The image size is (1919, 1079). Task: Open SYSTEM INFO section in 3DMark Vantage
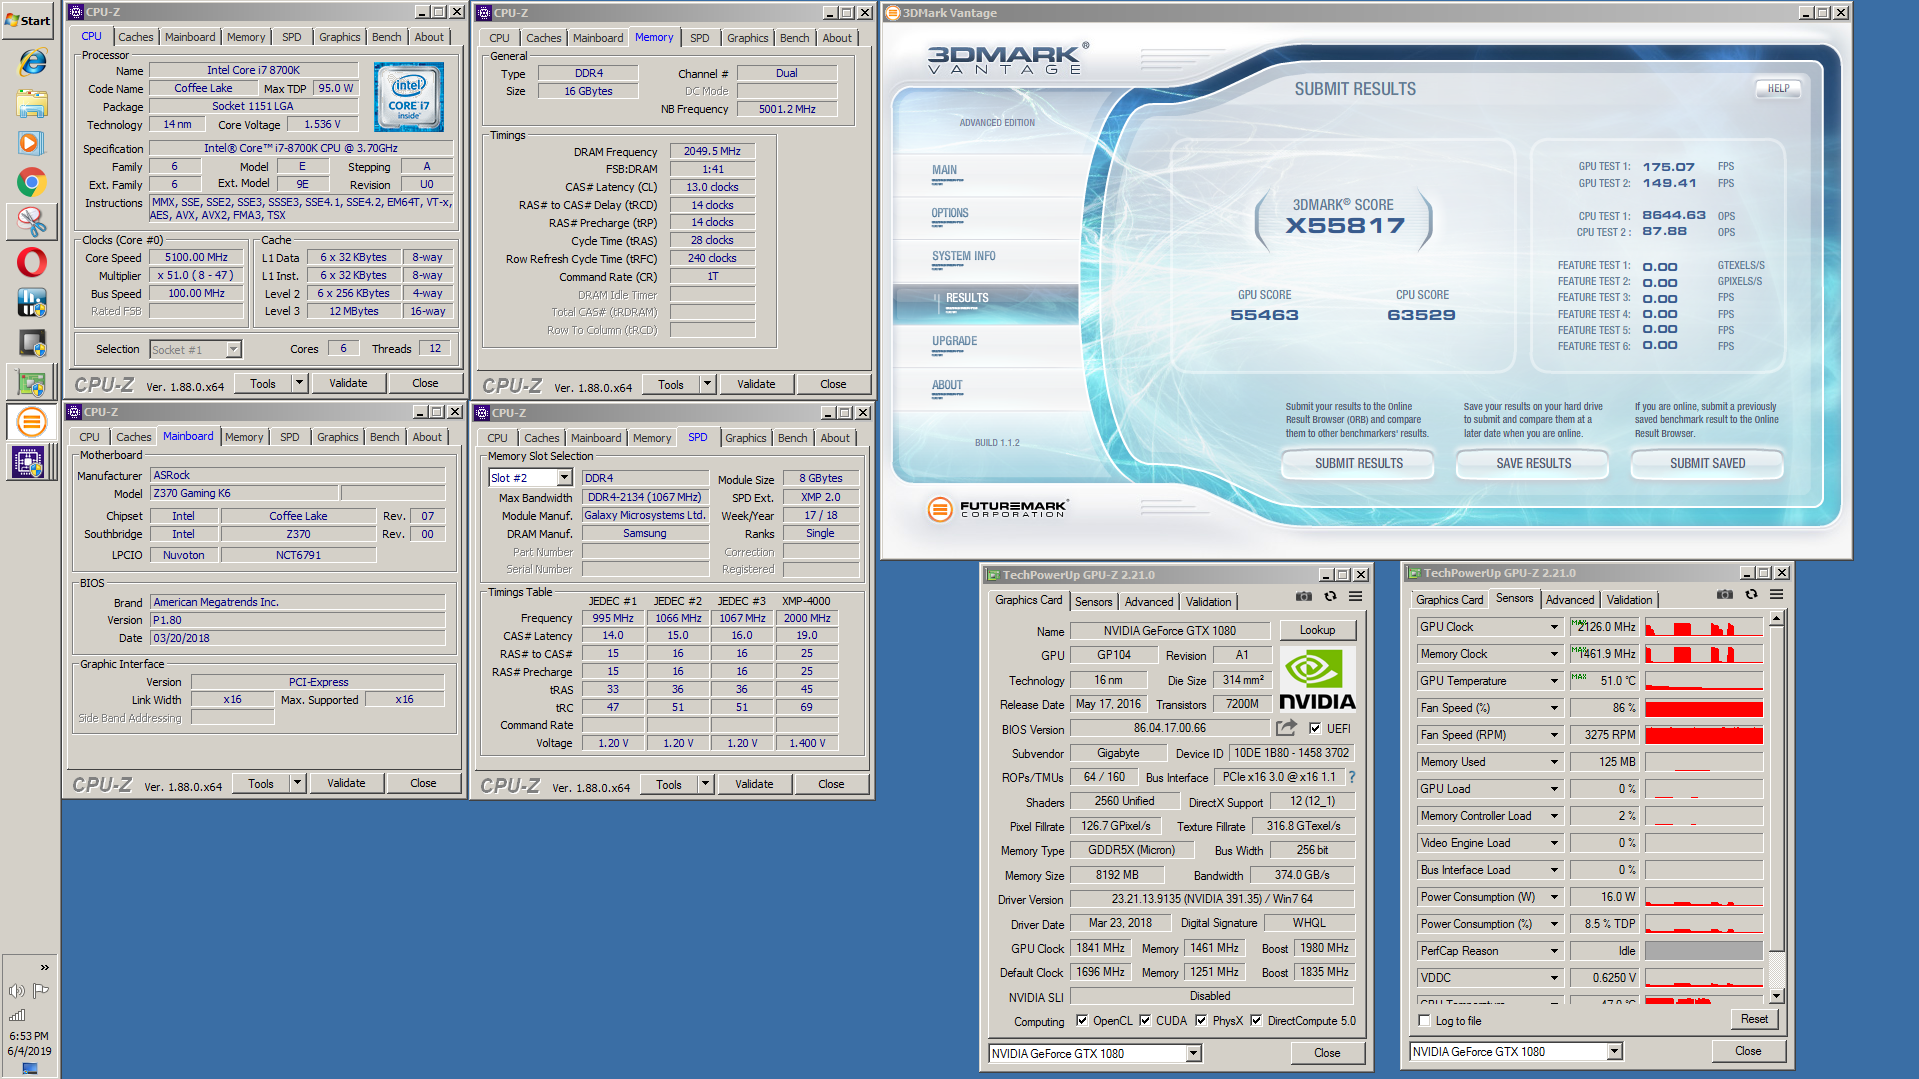tap(964, 256)
